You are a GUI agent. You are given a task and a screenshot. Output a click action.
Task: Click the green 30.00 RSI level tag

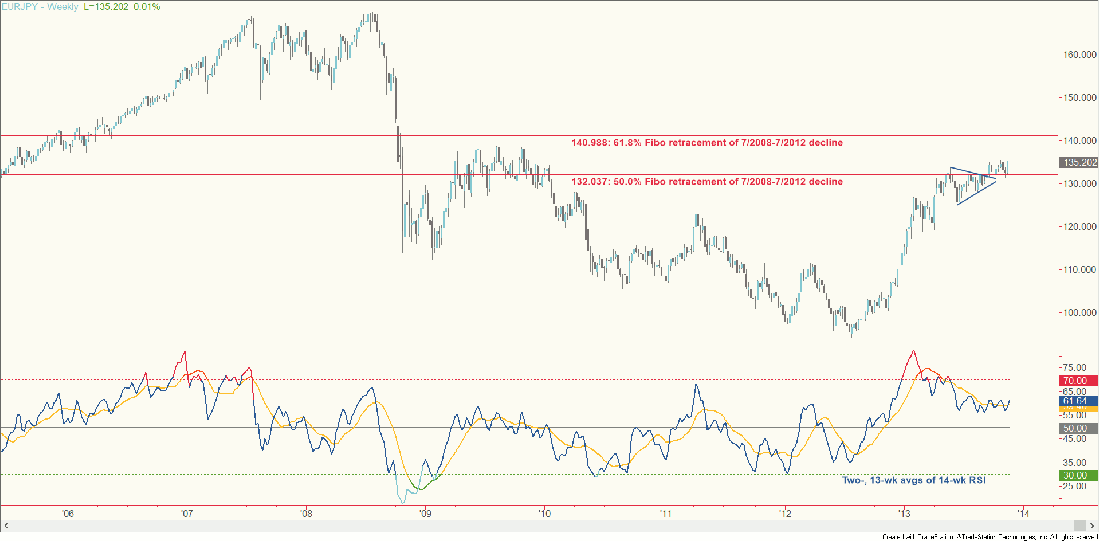1075,475
